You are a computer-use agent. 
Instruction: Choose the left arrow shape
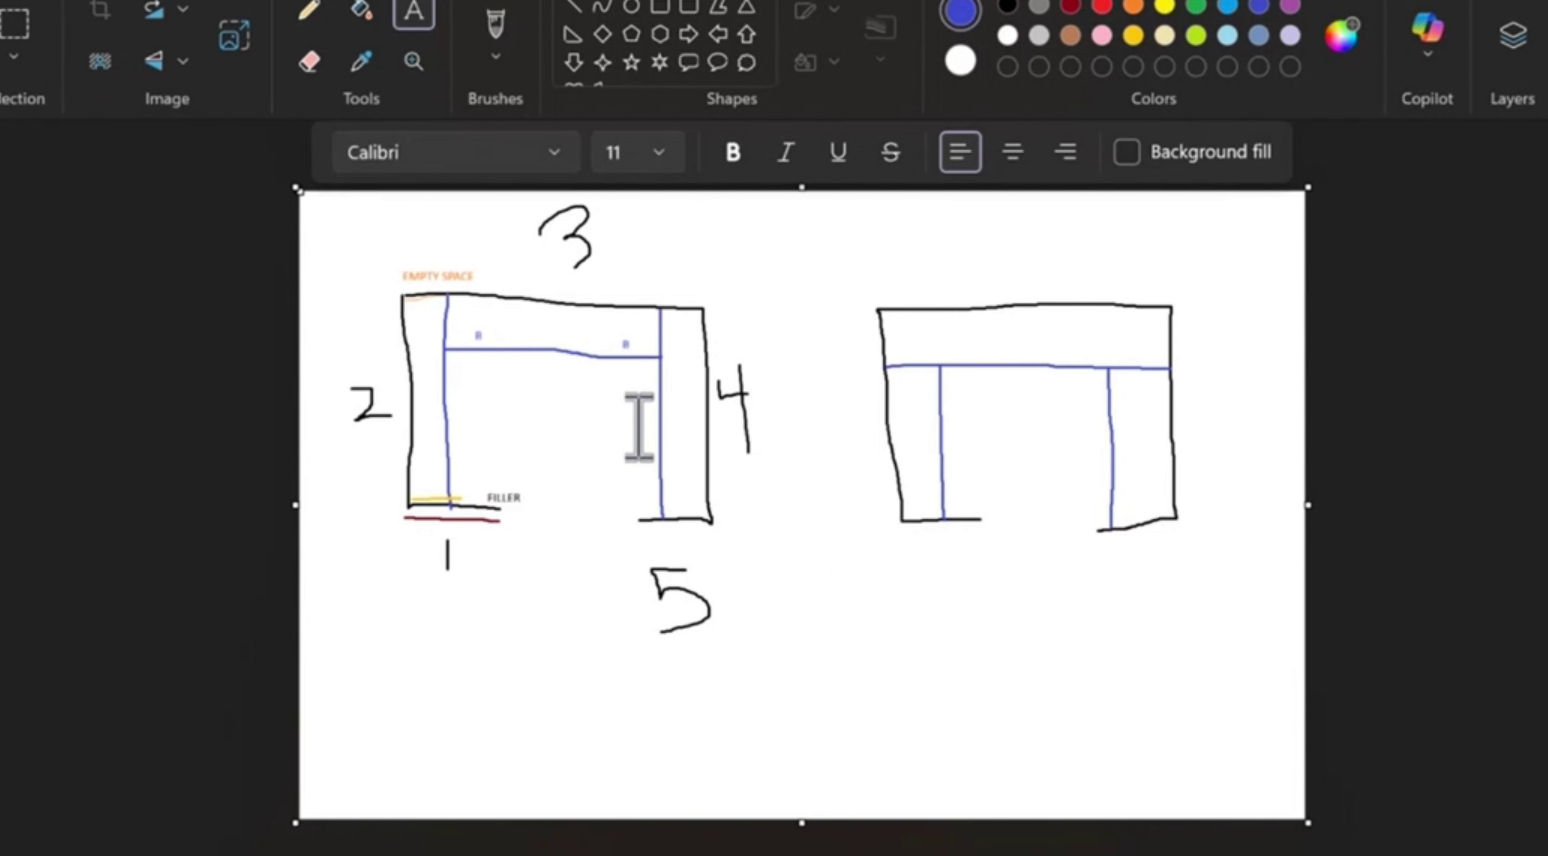(718, 35)
